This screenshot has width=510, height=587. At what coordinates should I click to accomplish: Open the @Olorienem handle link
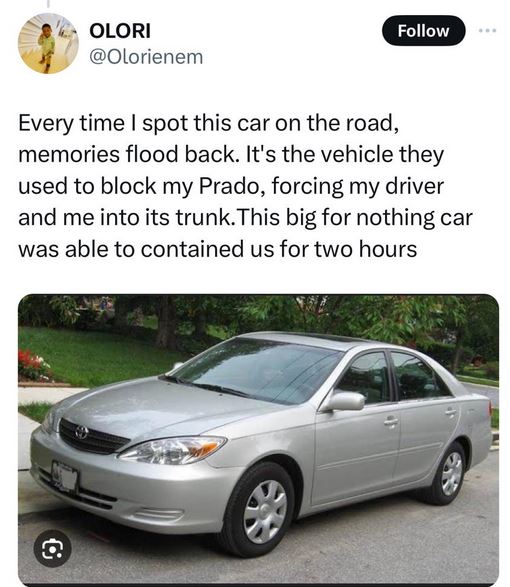point(146,57)
